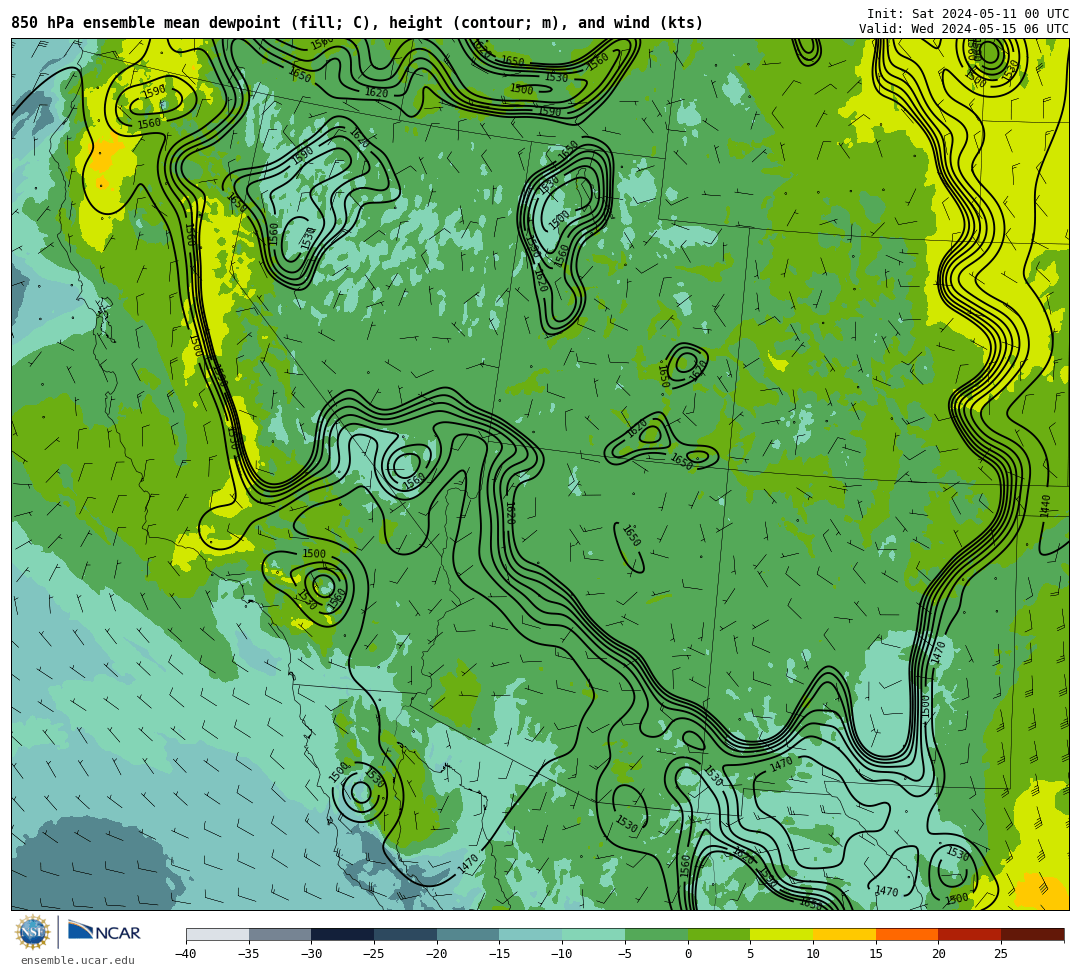This screenshot has width=1080, height=973.
Task: Pick the dark brown above-25 colorbar segment
Action: [1032, 934]
